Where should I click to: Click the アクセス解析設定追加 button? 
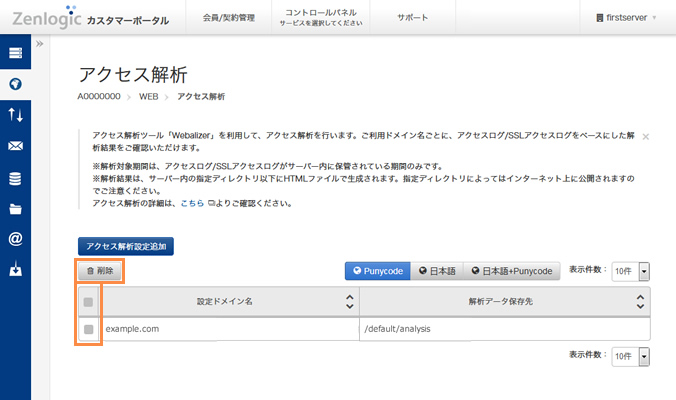click(x=126, y=246)
